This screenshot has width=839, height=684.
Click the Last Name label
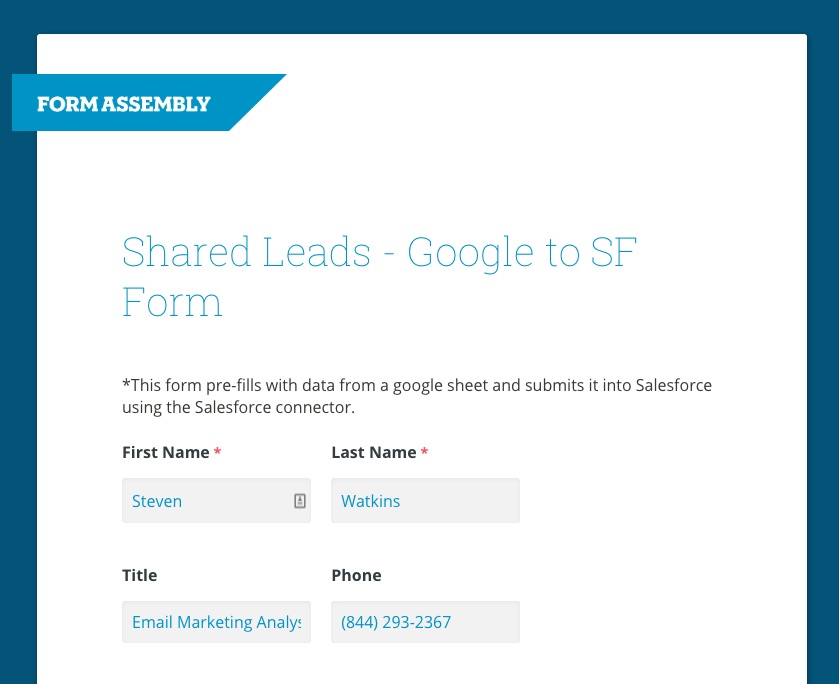374,452
